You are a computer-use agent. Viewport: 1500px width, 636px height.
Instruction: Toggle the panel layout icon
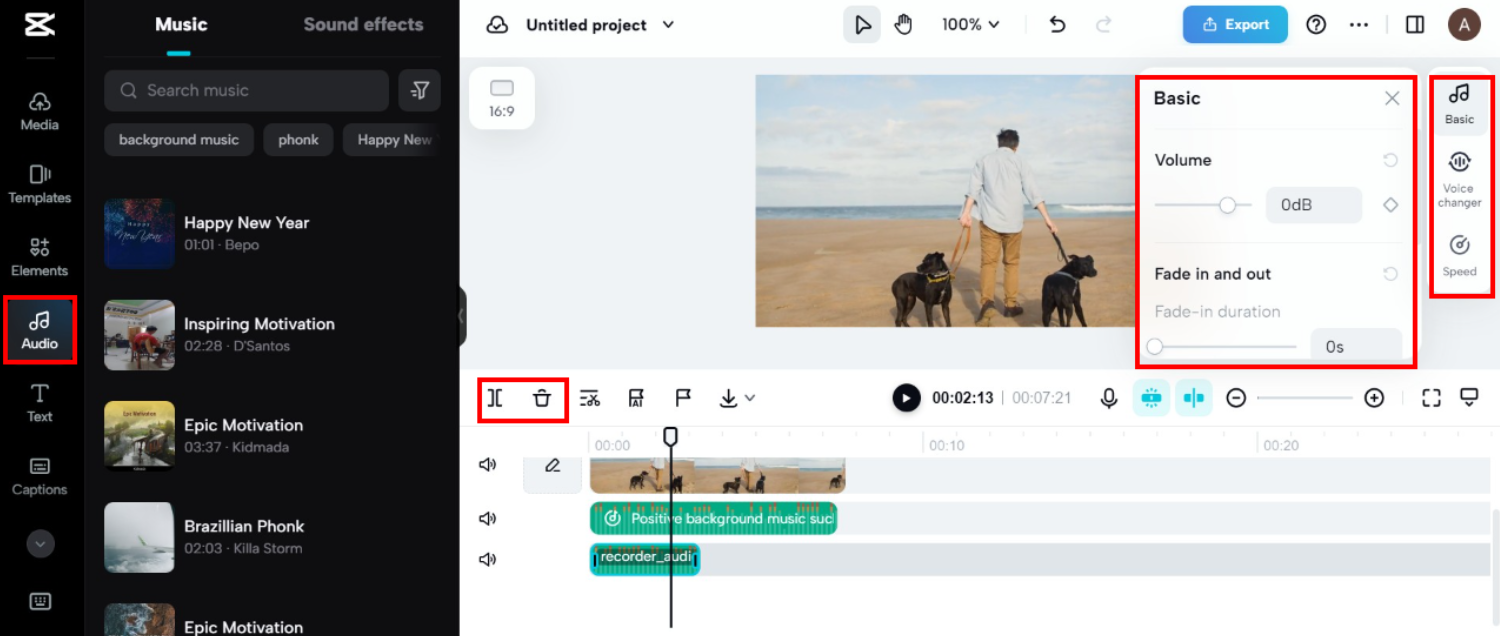click(x=1415, y=25)
